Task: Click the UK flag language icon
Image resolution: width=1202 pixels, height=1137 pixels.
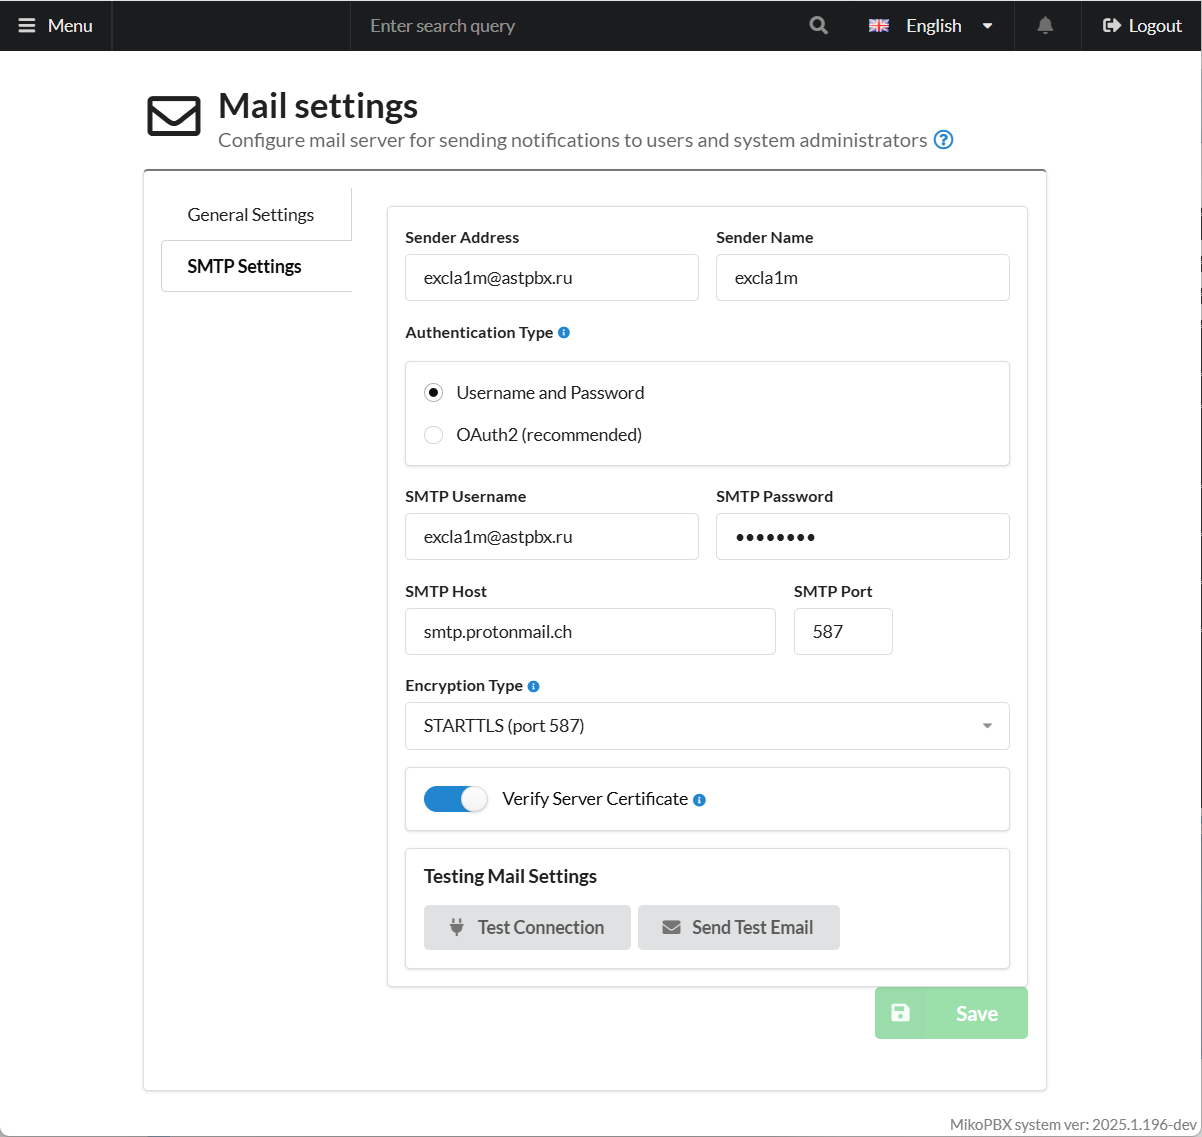Action: (x=879, y=26)
